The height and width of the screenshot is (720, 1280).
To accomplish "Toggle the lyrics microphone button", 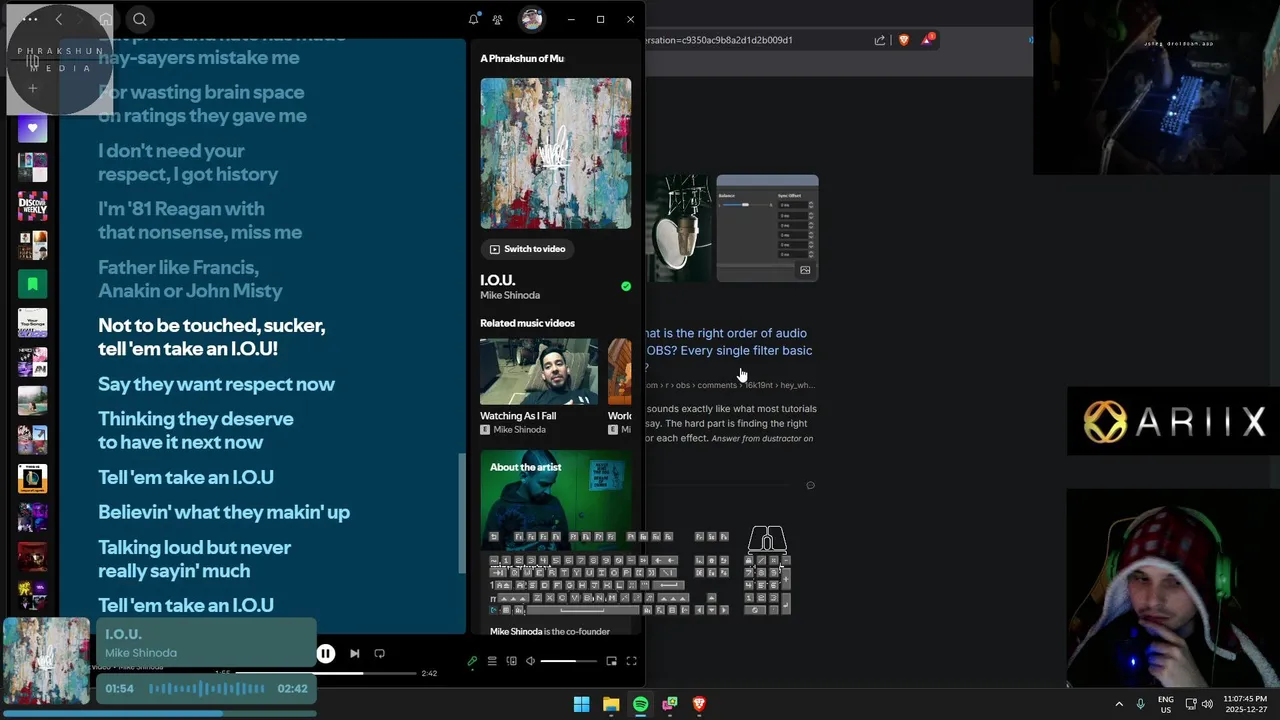I will (x=472, y=661).
